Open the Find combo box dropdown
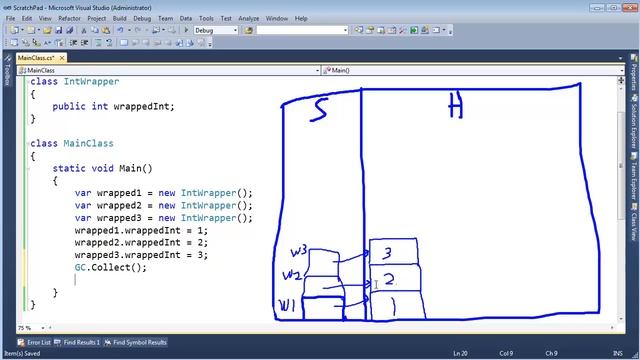640x360 pixels. click(345, 30)
